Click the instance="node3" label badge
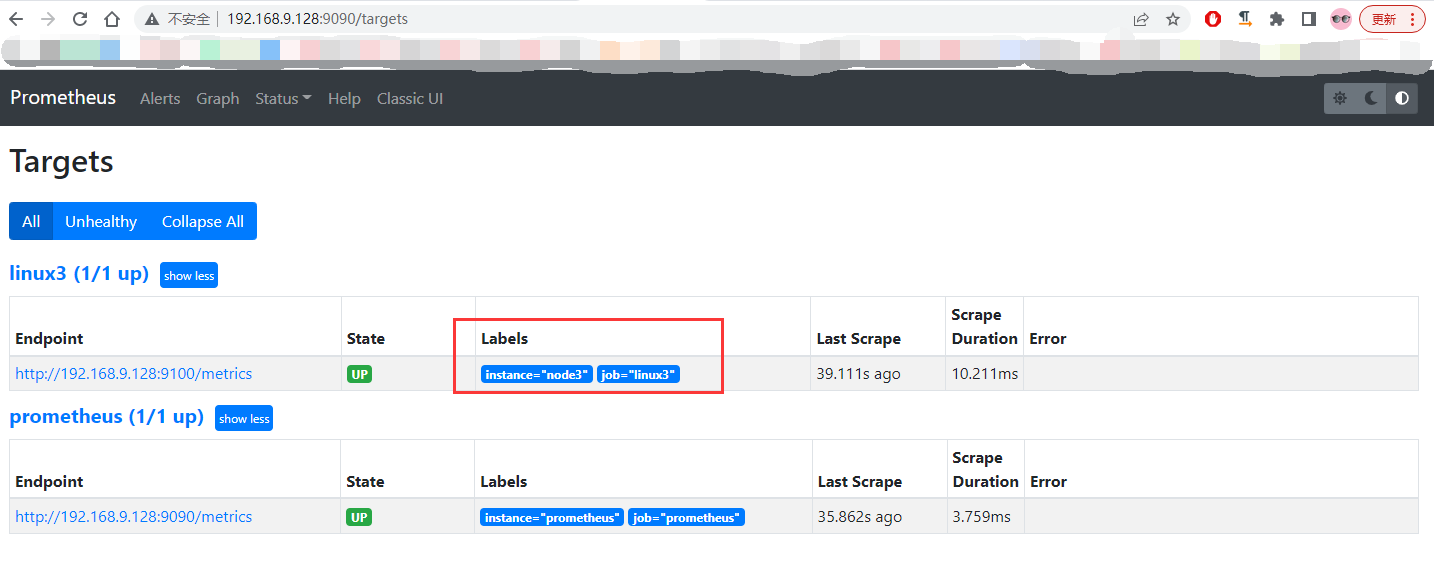The image size is (1434, 583). 537,374
